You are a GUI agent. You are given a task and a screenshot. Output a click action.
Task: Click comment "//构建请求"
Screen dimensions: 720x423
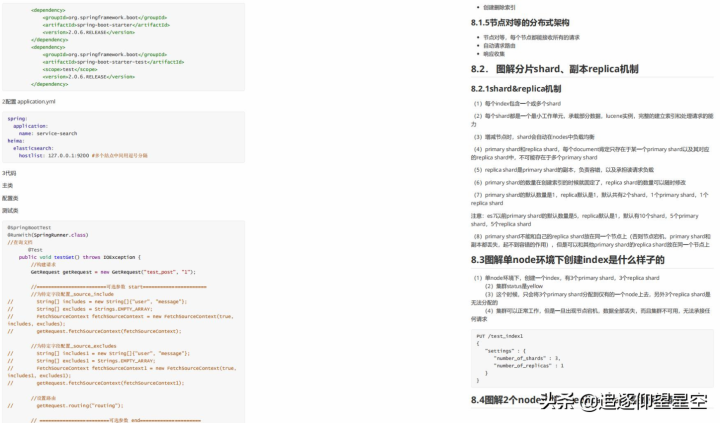43,265
